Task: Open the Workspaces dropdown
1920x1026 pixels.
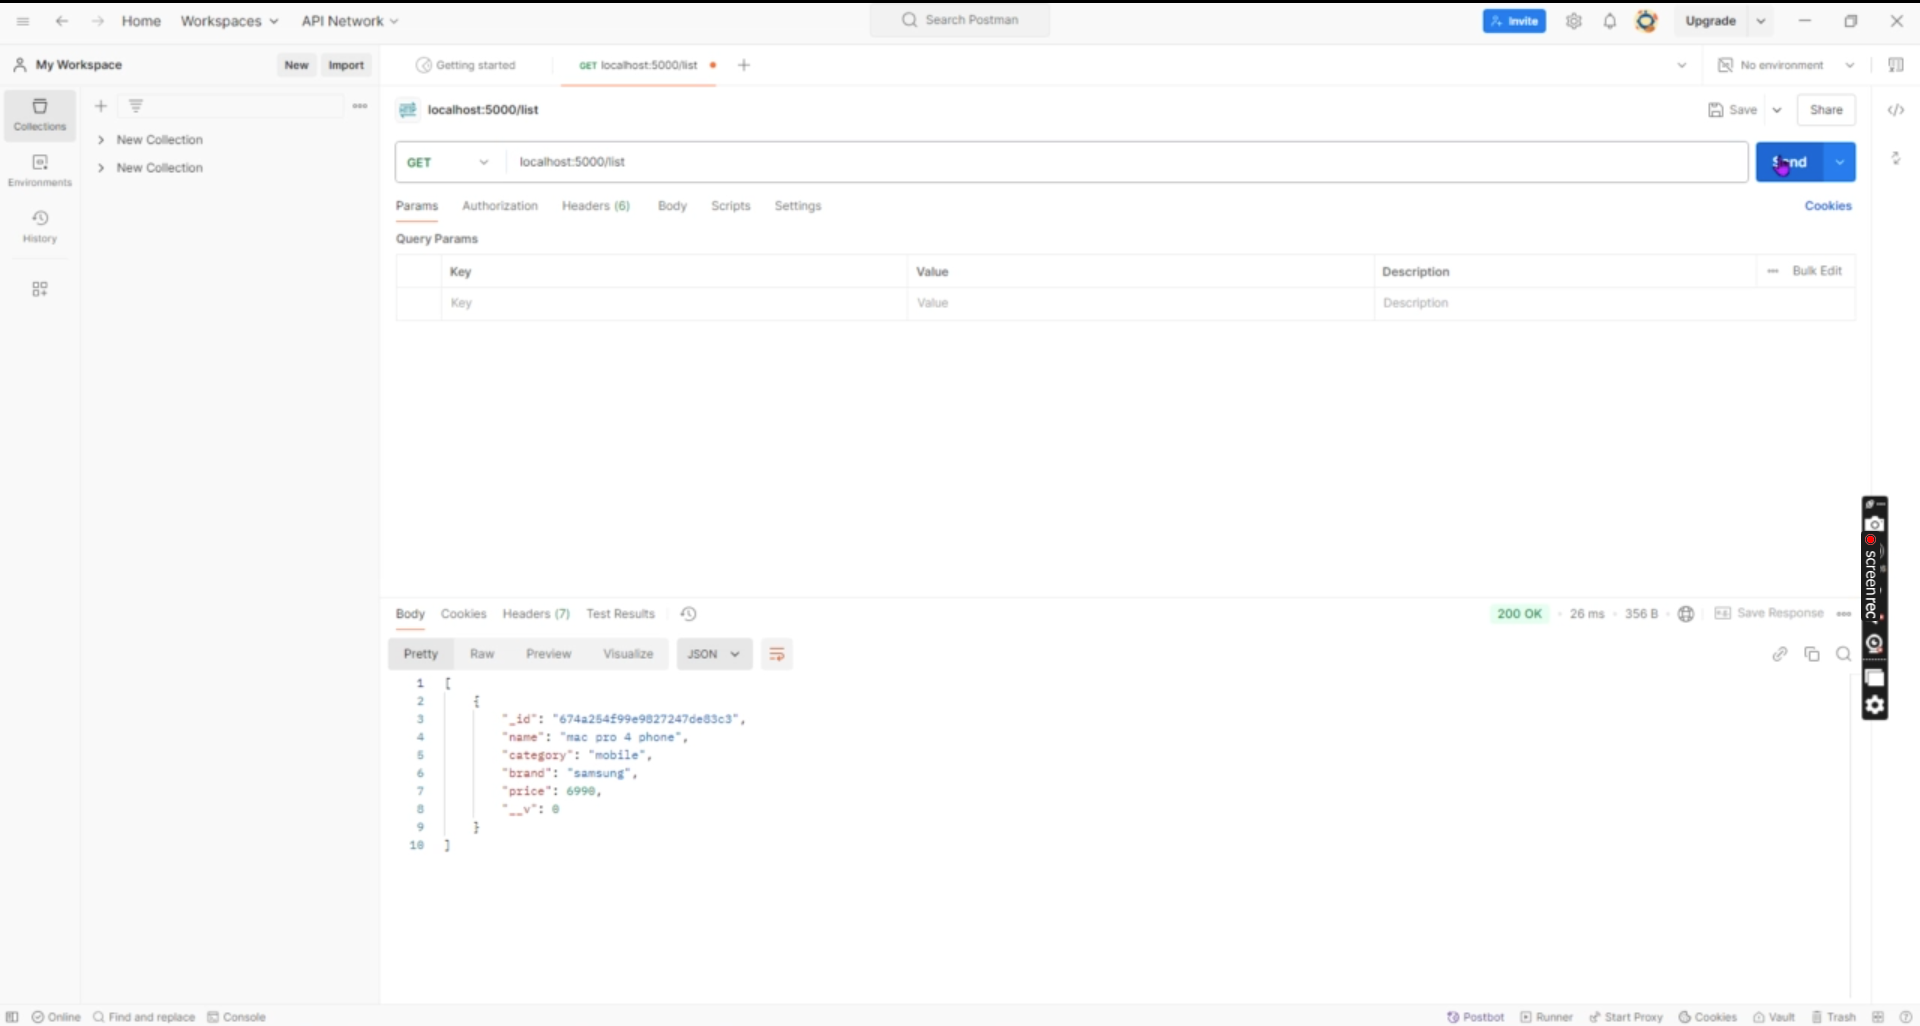Action: (x=229, y=21)
